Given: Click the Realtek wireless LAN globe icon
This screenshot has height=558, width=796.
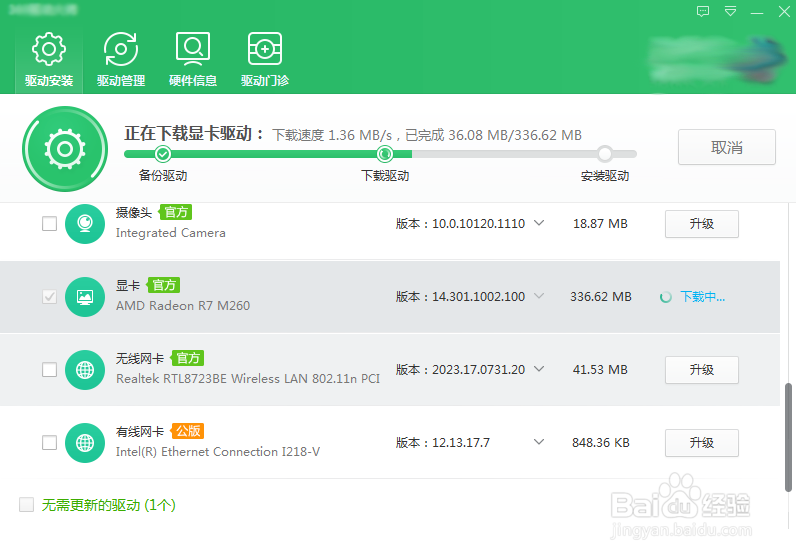Looking at the screenshot, I should tap(85, 370).
